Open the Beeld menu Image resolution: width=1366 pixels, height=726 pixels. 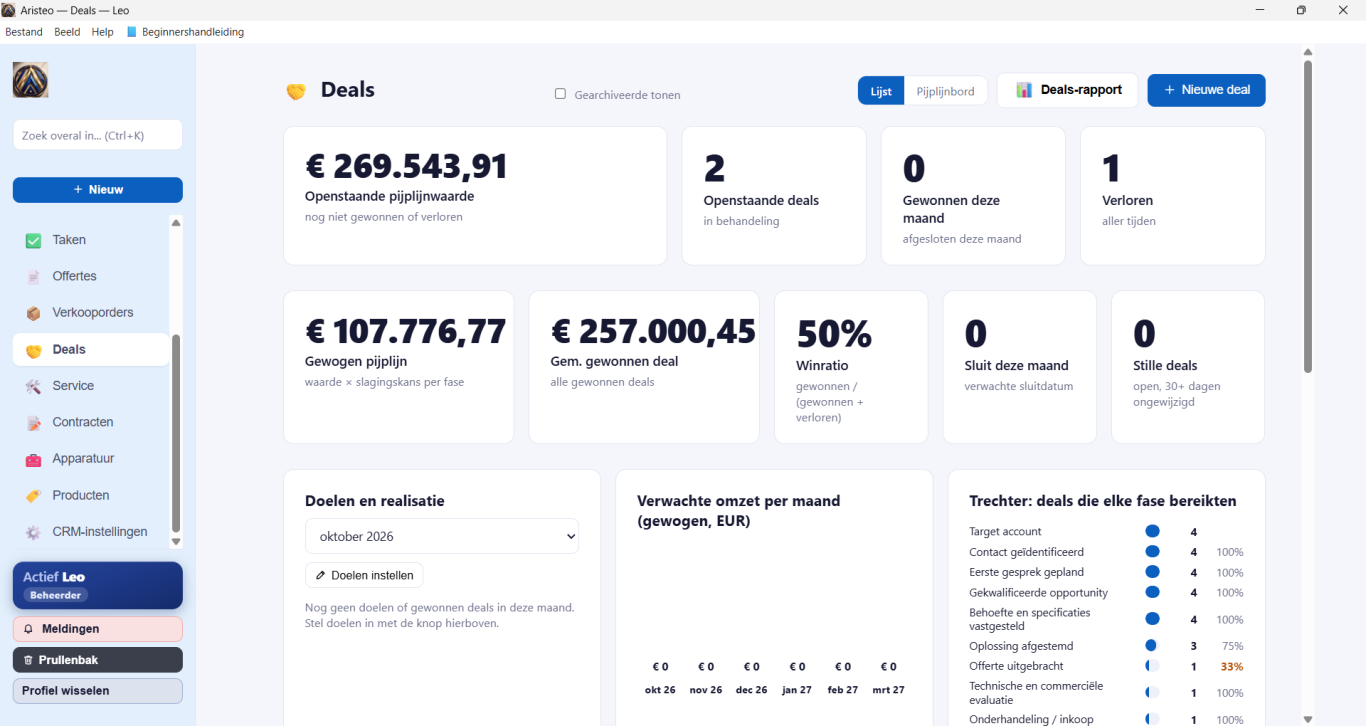pos(67,32)
